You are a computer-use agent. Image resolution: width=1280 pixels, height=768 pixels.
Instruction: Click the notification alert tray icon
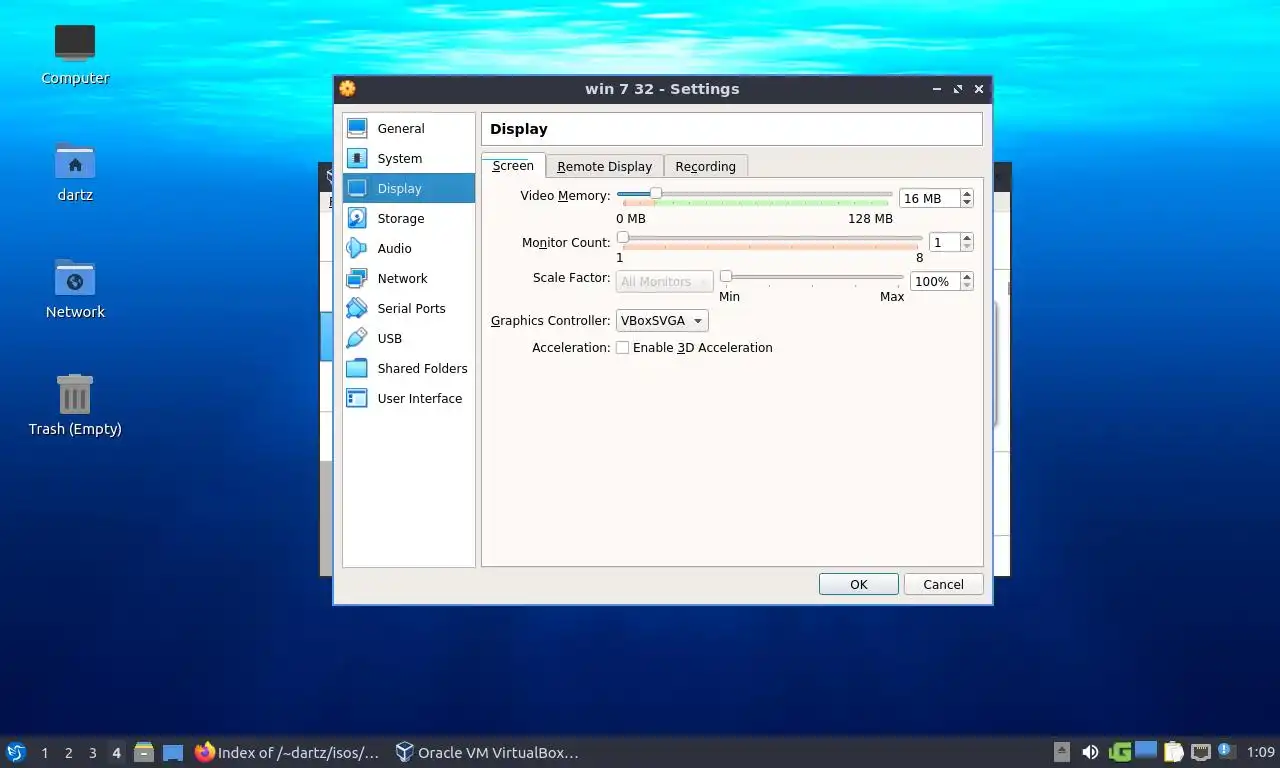click(1226, 750)
